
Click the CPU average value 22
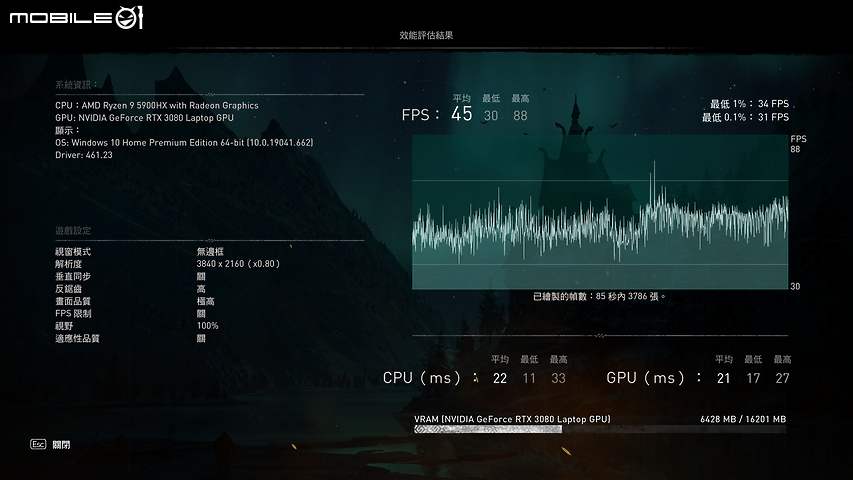[x=500, y=378]
